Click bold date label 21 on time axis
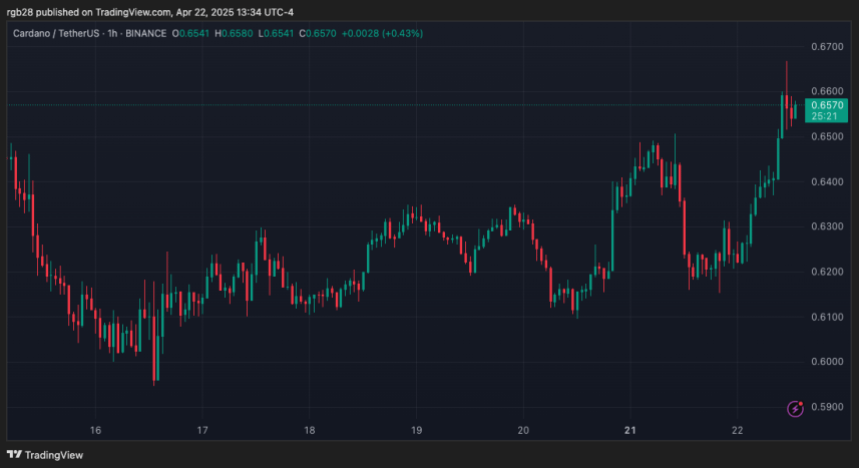This screenshot has height=468, width=859. pos(630,430)
